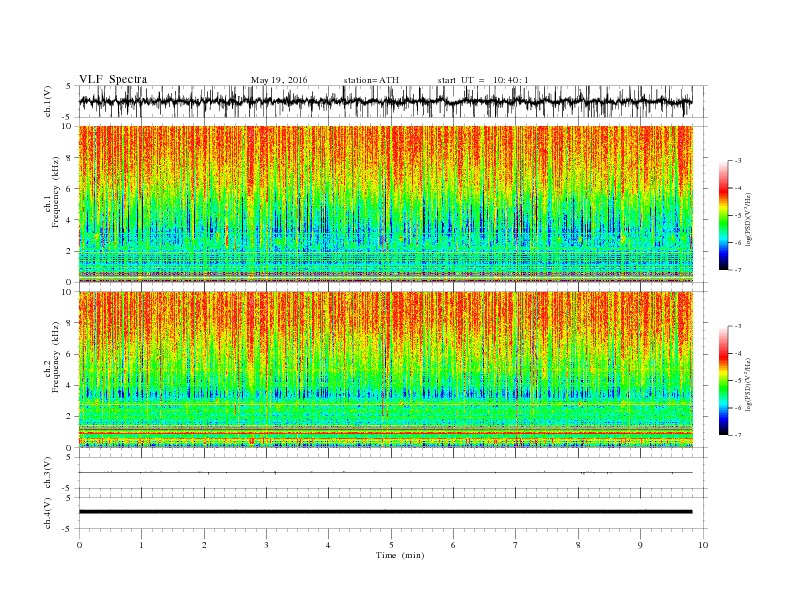Click the "2" kHz tick on ch.1 spectrogram
Image resolution: width=792 pixels, height=612 pixels.
[x=69, y=251]
